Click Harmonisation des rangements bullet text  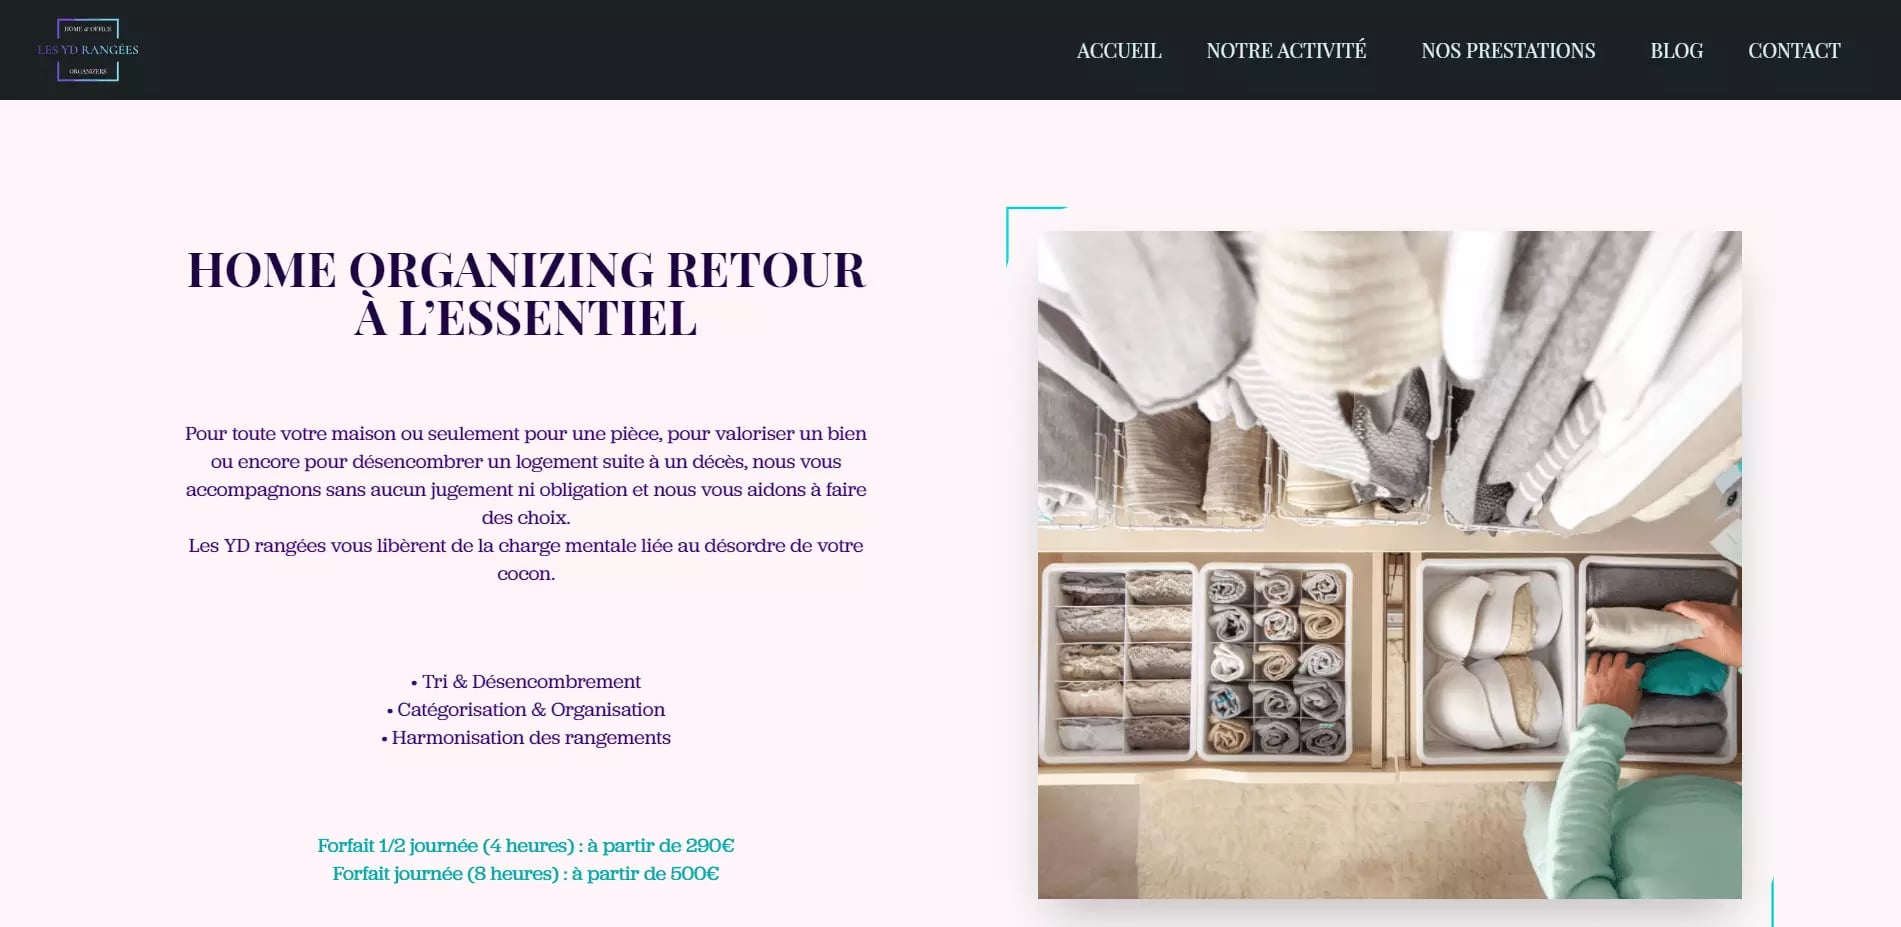526,738
